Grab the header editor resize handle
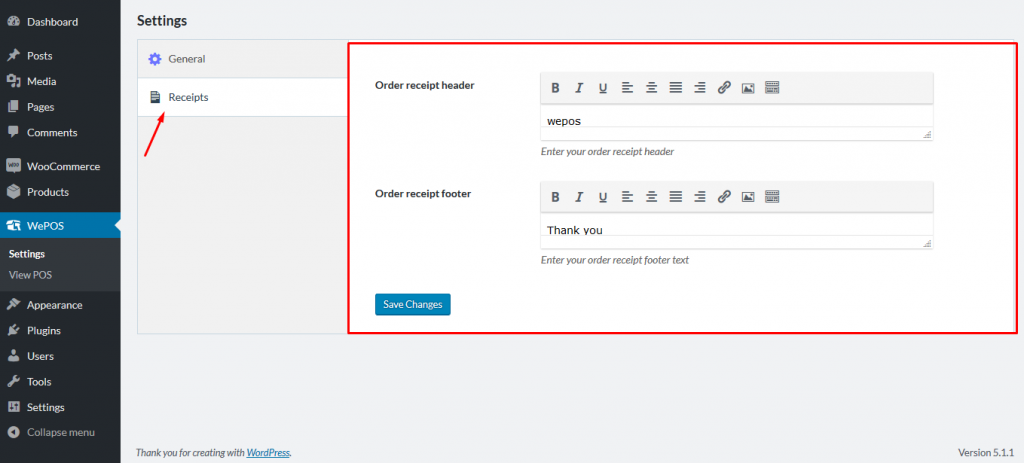Image resolution: width=1024 pixels, height=463 pixels. point(927,135)
